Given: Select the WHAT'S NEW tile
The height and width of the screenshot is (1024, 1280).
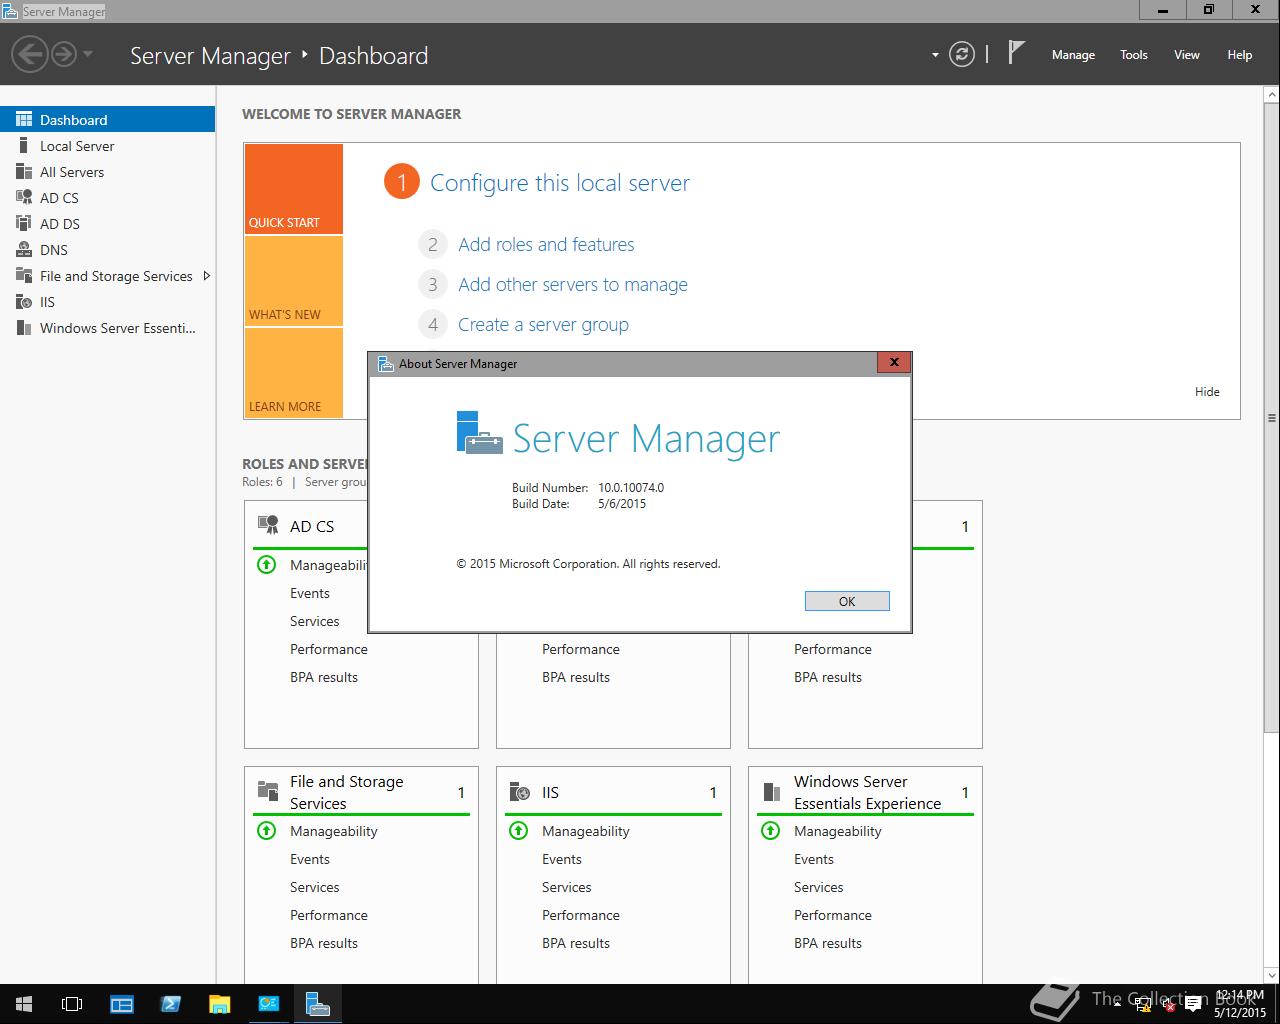Looking at the screenshot, I should (x=294, y=281).
